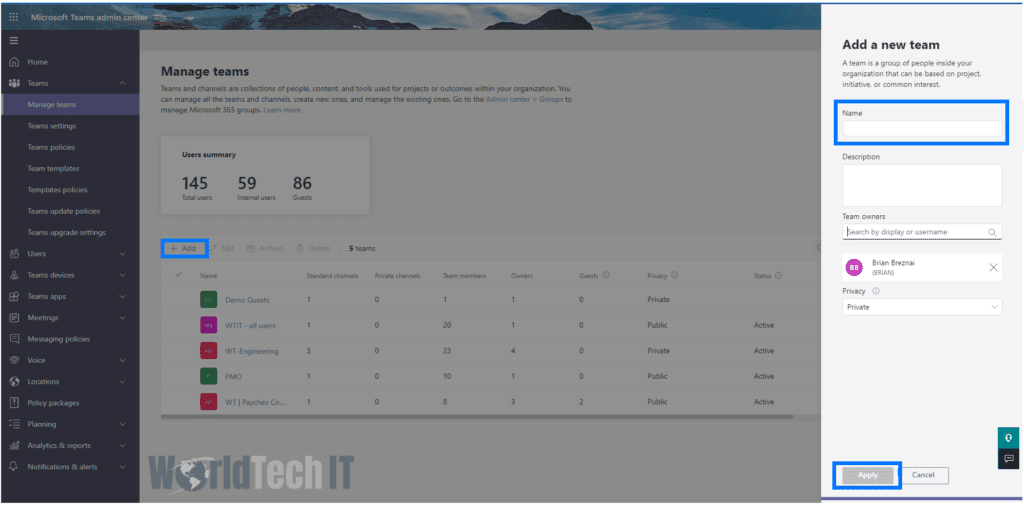Collapse the navigation hamburger menu
The width and height of the screenshot is (1024, 505).
(x=14, y=41)
